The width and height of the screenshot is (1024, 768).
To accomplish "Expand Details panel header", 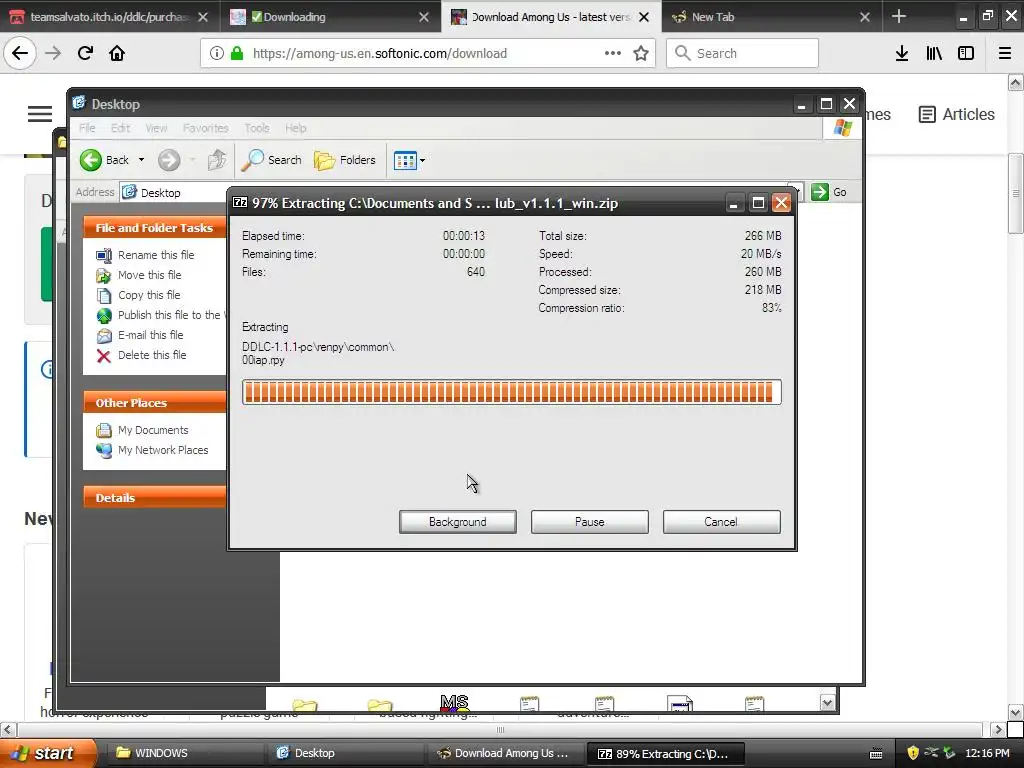I will tap(155, 498).
